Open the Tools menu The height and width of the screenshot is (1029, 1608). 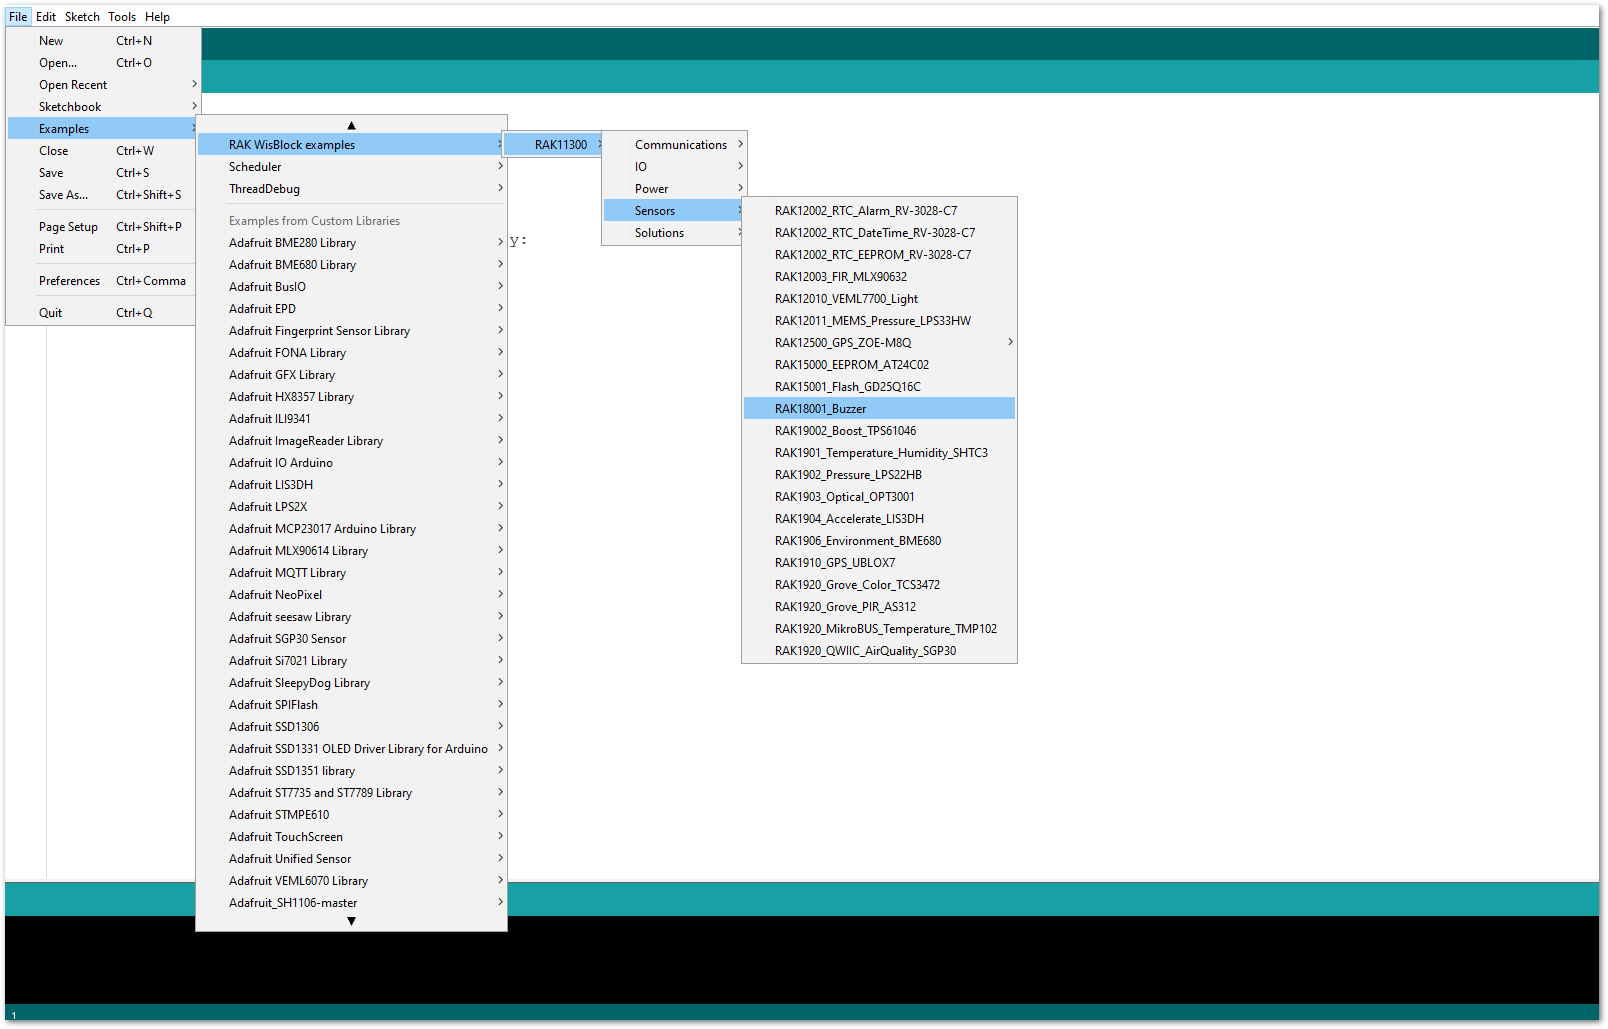pyautogui.click(x=122, y=17)
